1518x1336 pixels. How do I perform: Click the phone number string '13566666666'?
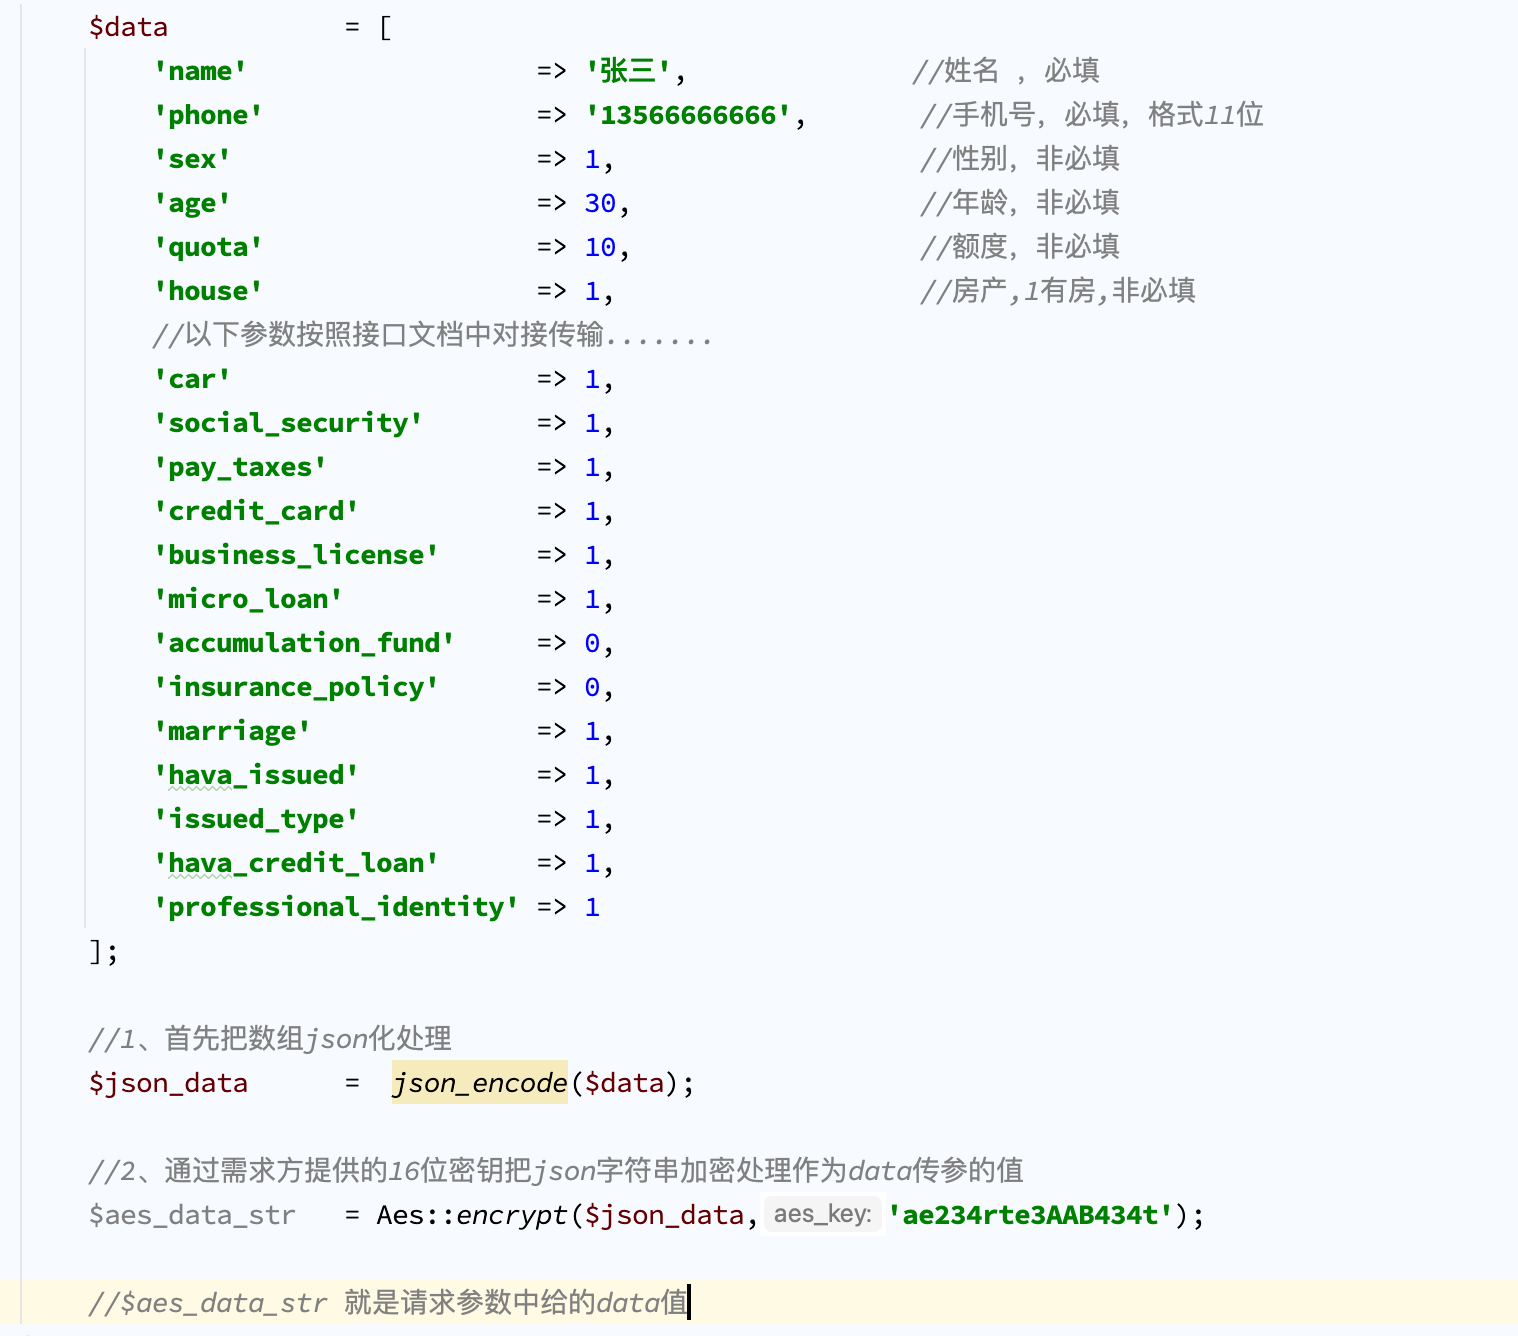click(x=688, y=115)
